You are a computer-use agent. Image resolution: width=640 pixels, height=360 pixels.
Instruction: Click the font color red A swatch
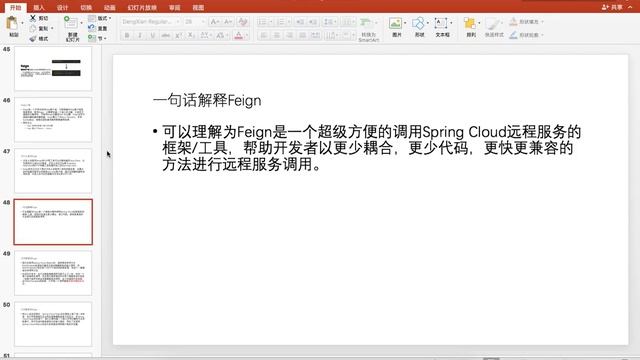239,36
